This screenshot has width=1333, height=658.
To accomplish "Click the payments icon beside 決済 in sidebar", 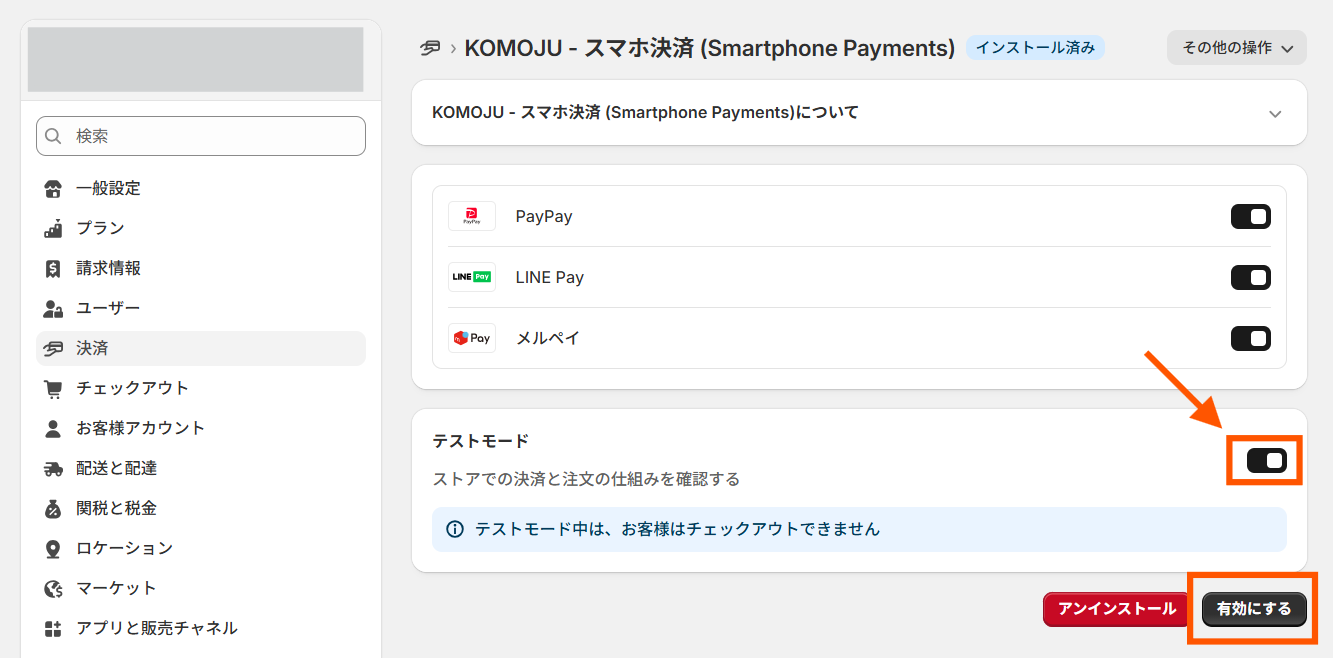I will coord(54,349).
